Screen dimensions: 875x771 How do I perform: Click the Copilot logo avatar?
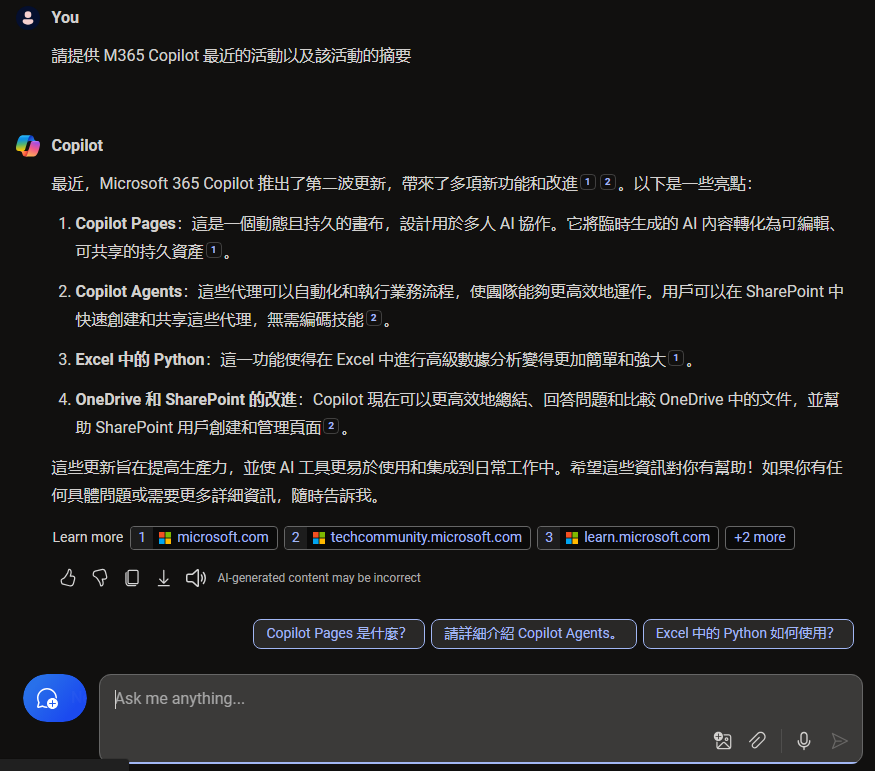28,146
